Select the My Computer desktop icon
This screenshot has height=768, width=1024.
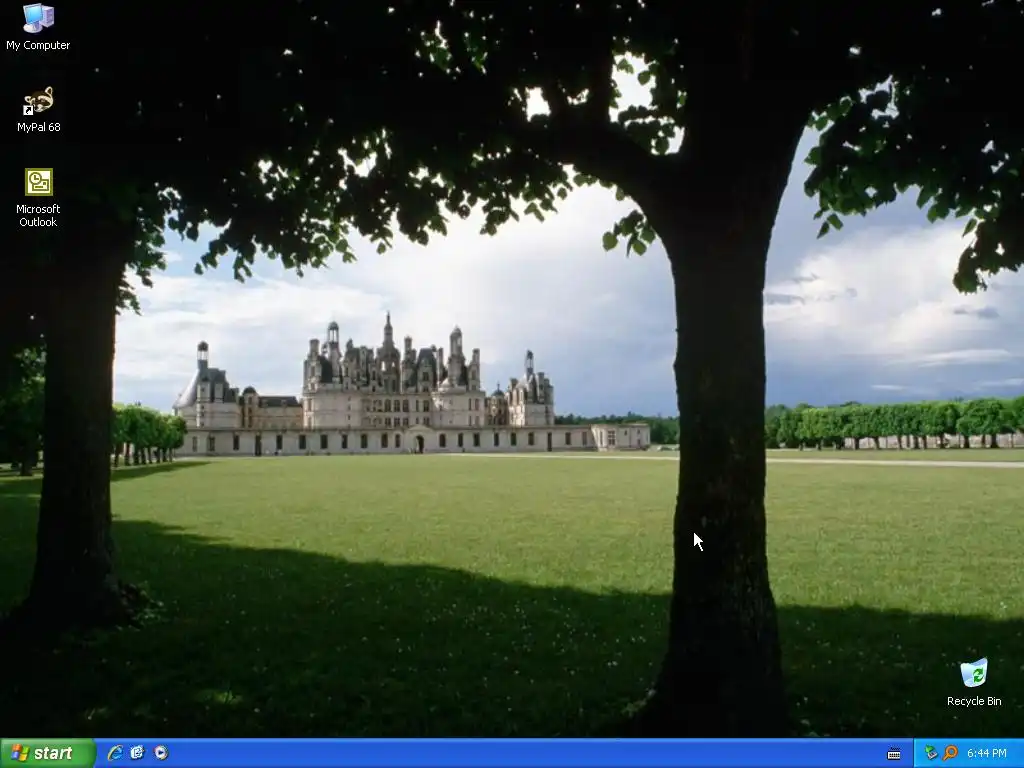(x=38, y=27)
